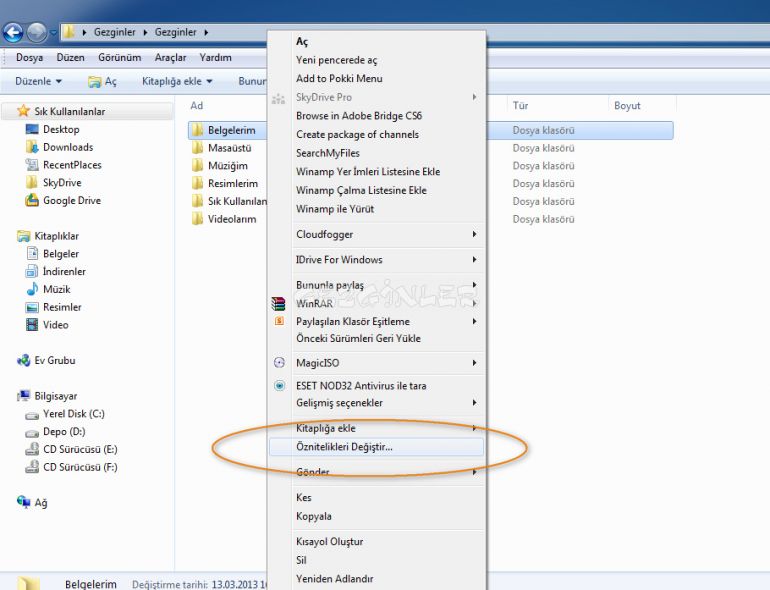The height and width of the screenshot is (590, 770).
Task: Open Kitaplığa ekle toolbar dropdown
Action: pyautogui.click(x=177, y=81)
